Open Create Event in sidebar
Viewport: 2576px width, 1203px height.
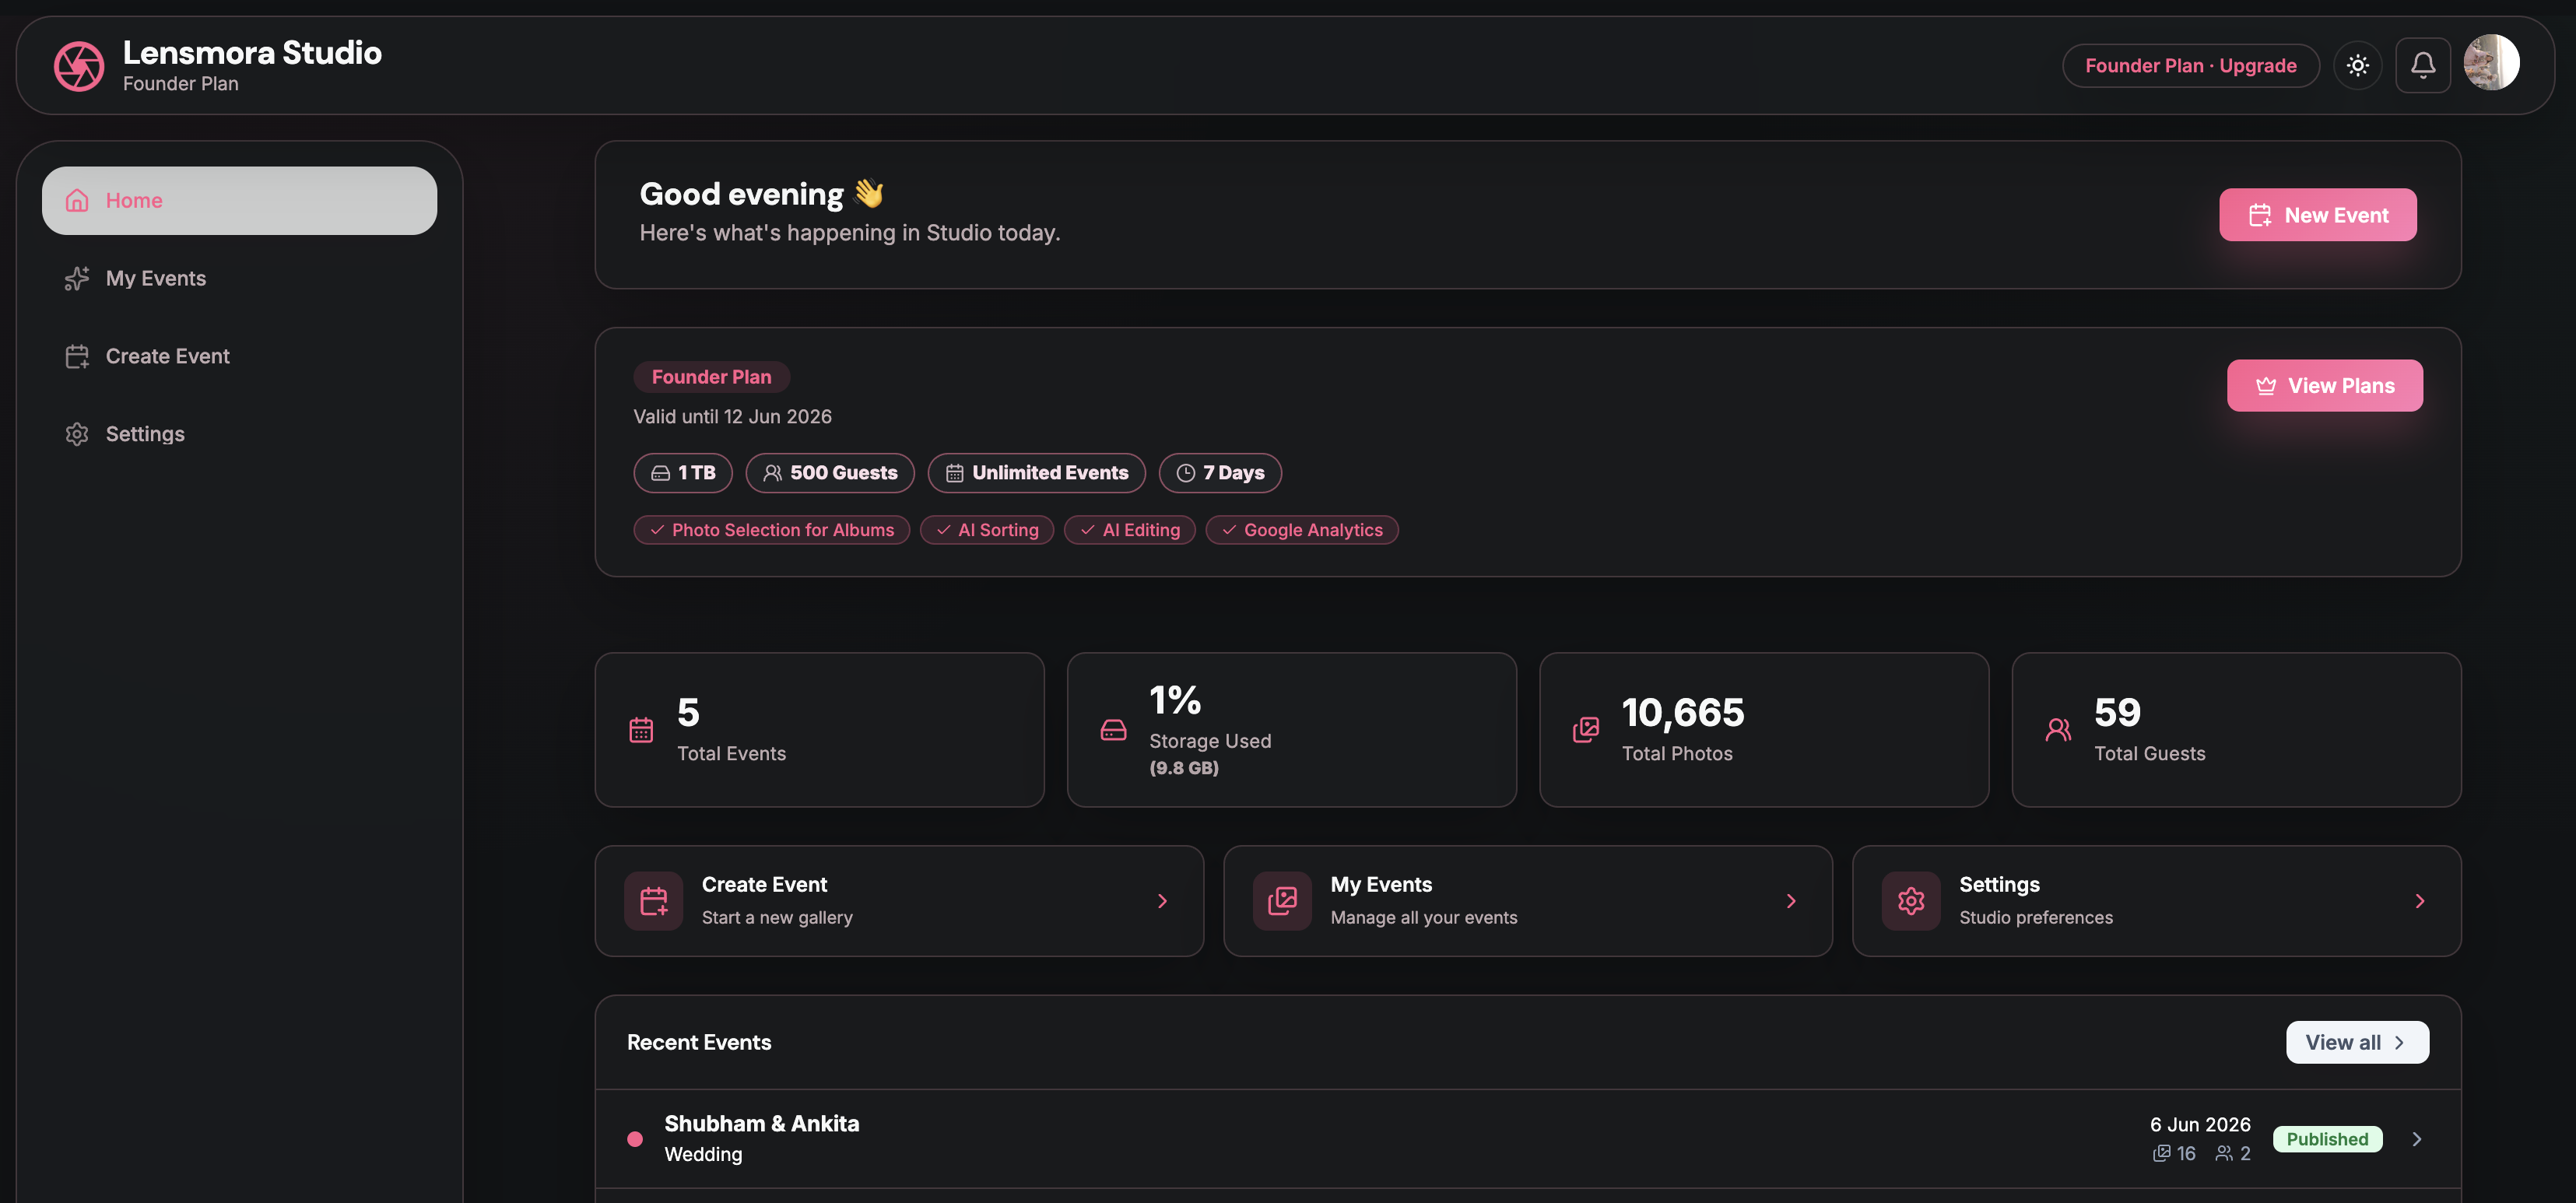[239, 357]
